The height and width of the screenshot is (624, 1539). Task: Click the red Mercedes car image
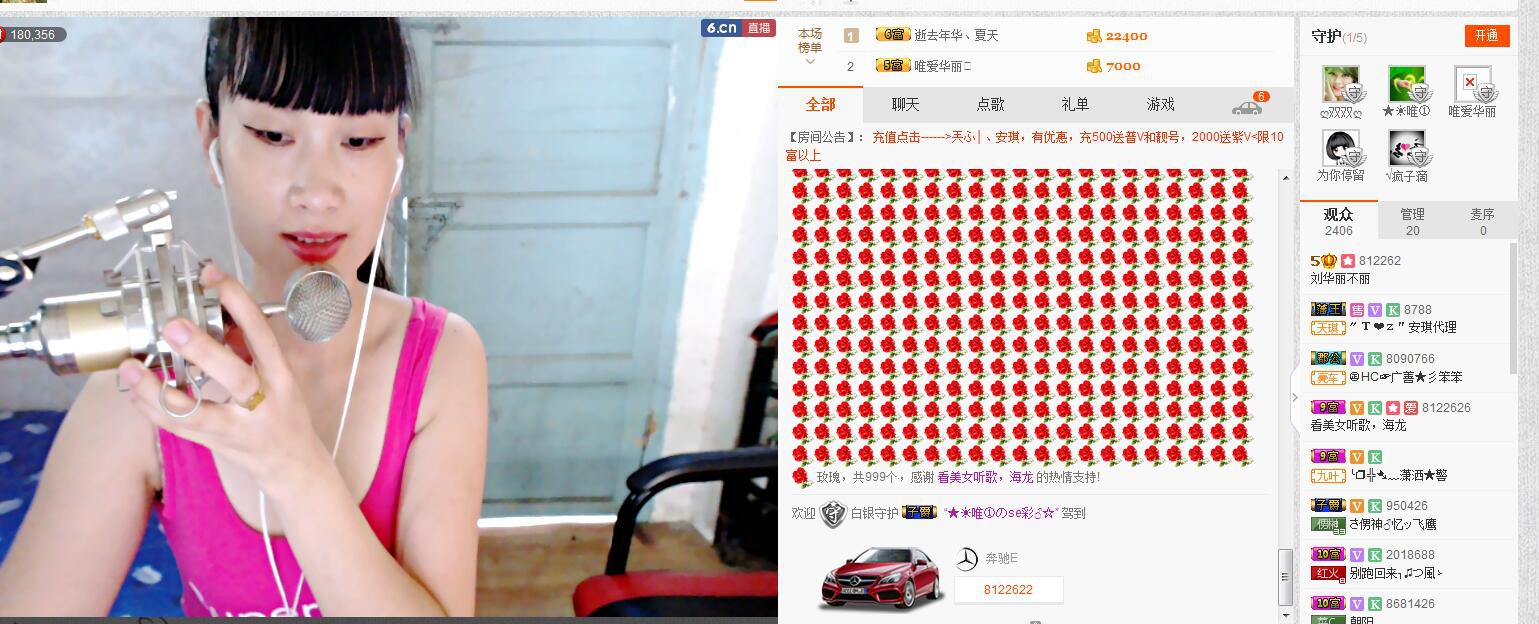(x=879, y=577)
